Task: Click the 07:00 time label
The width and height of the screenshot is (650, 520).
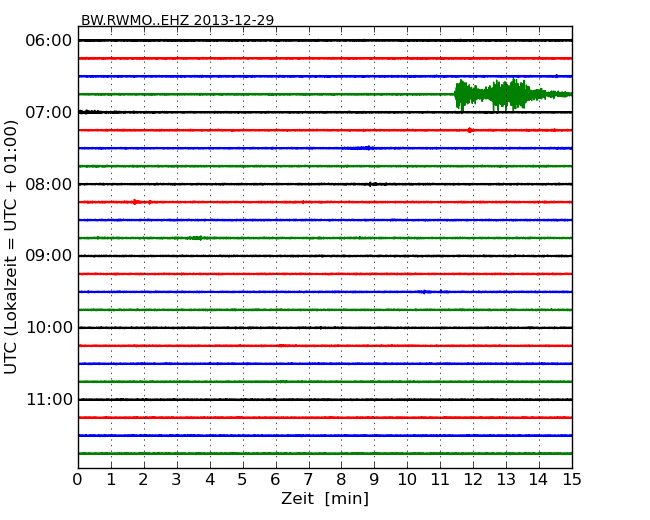Action: coord(49,112)
